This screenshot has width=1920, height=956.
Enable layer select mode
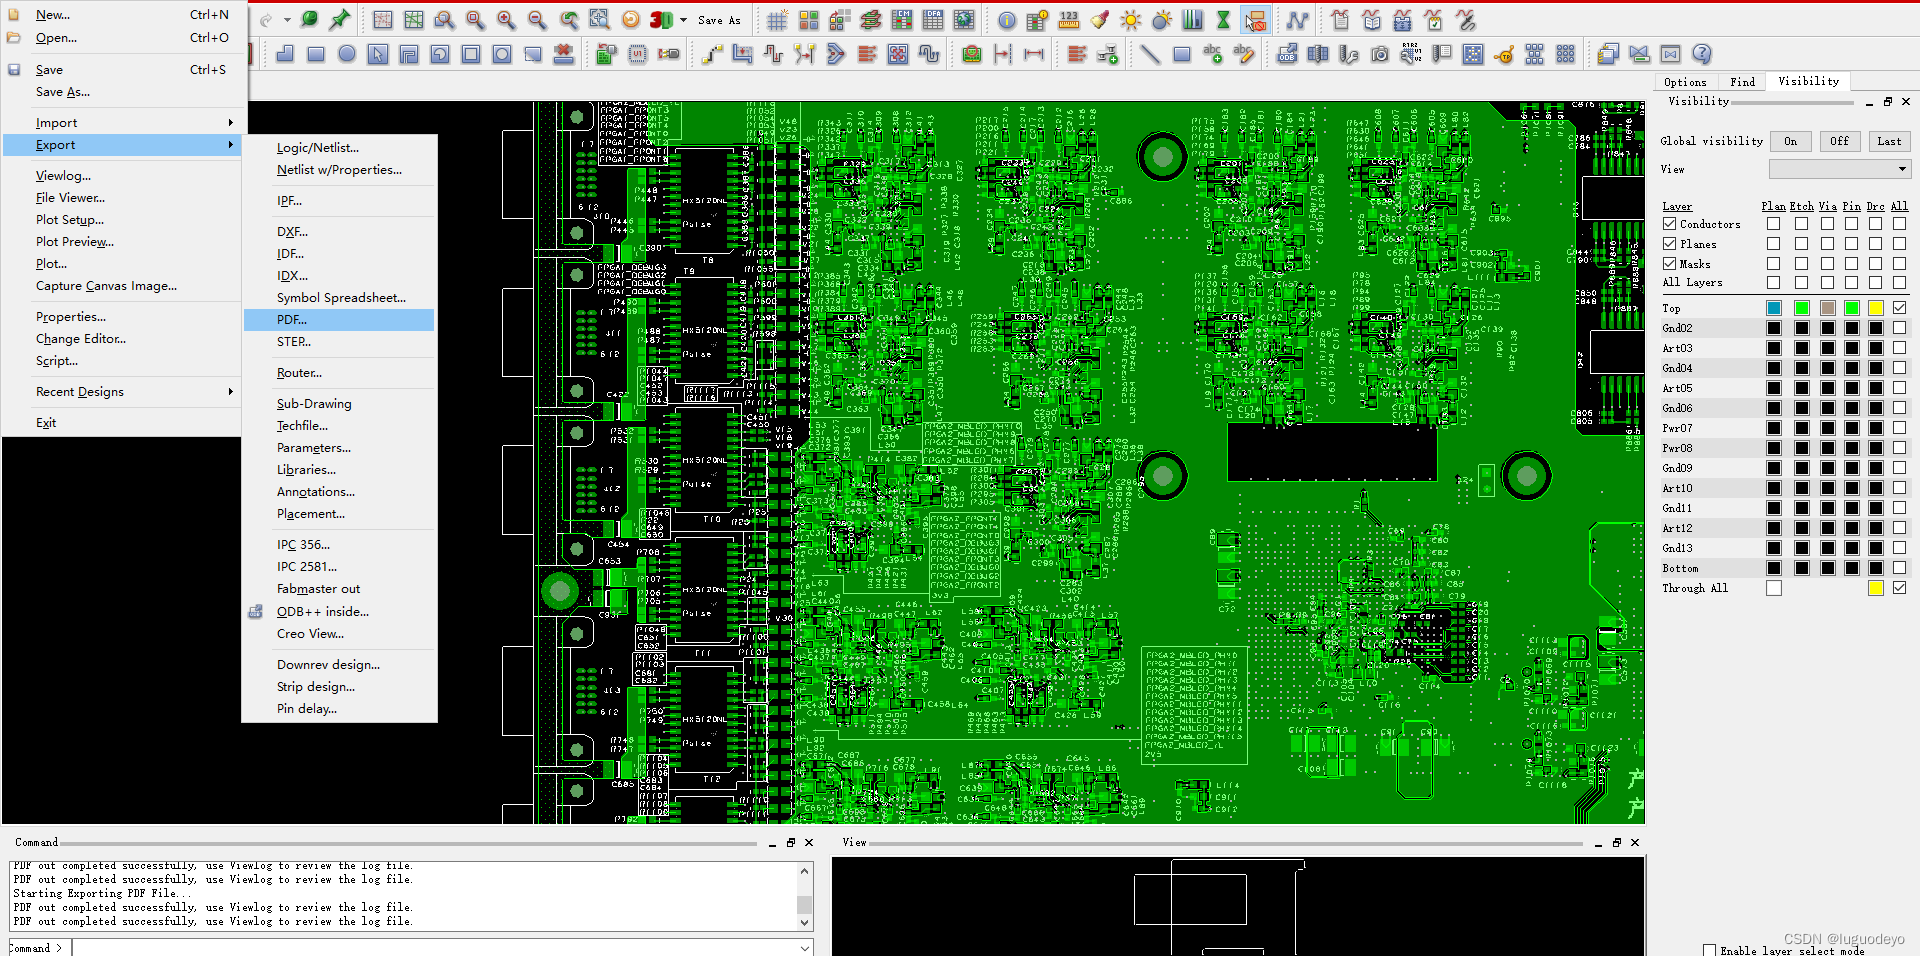pyautogui.click(x=1710, y=950)
